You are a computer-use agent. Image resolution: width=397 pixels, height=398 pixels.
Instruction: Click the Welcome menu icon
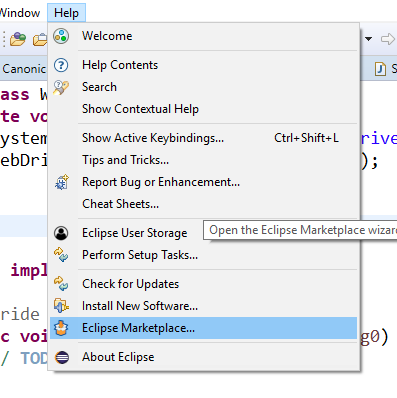tap(61, 36)
